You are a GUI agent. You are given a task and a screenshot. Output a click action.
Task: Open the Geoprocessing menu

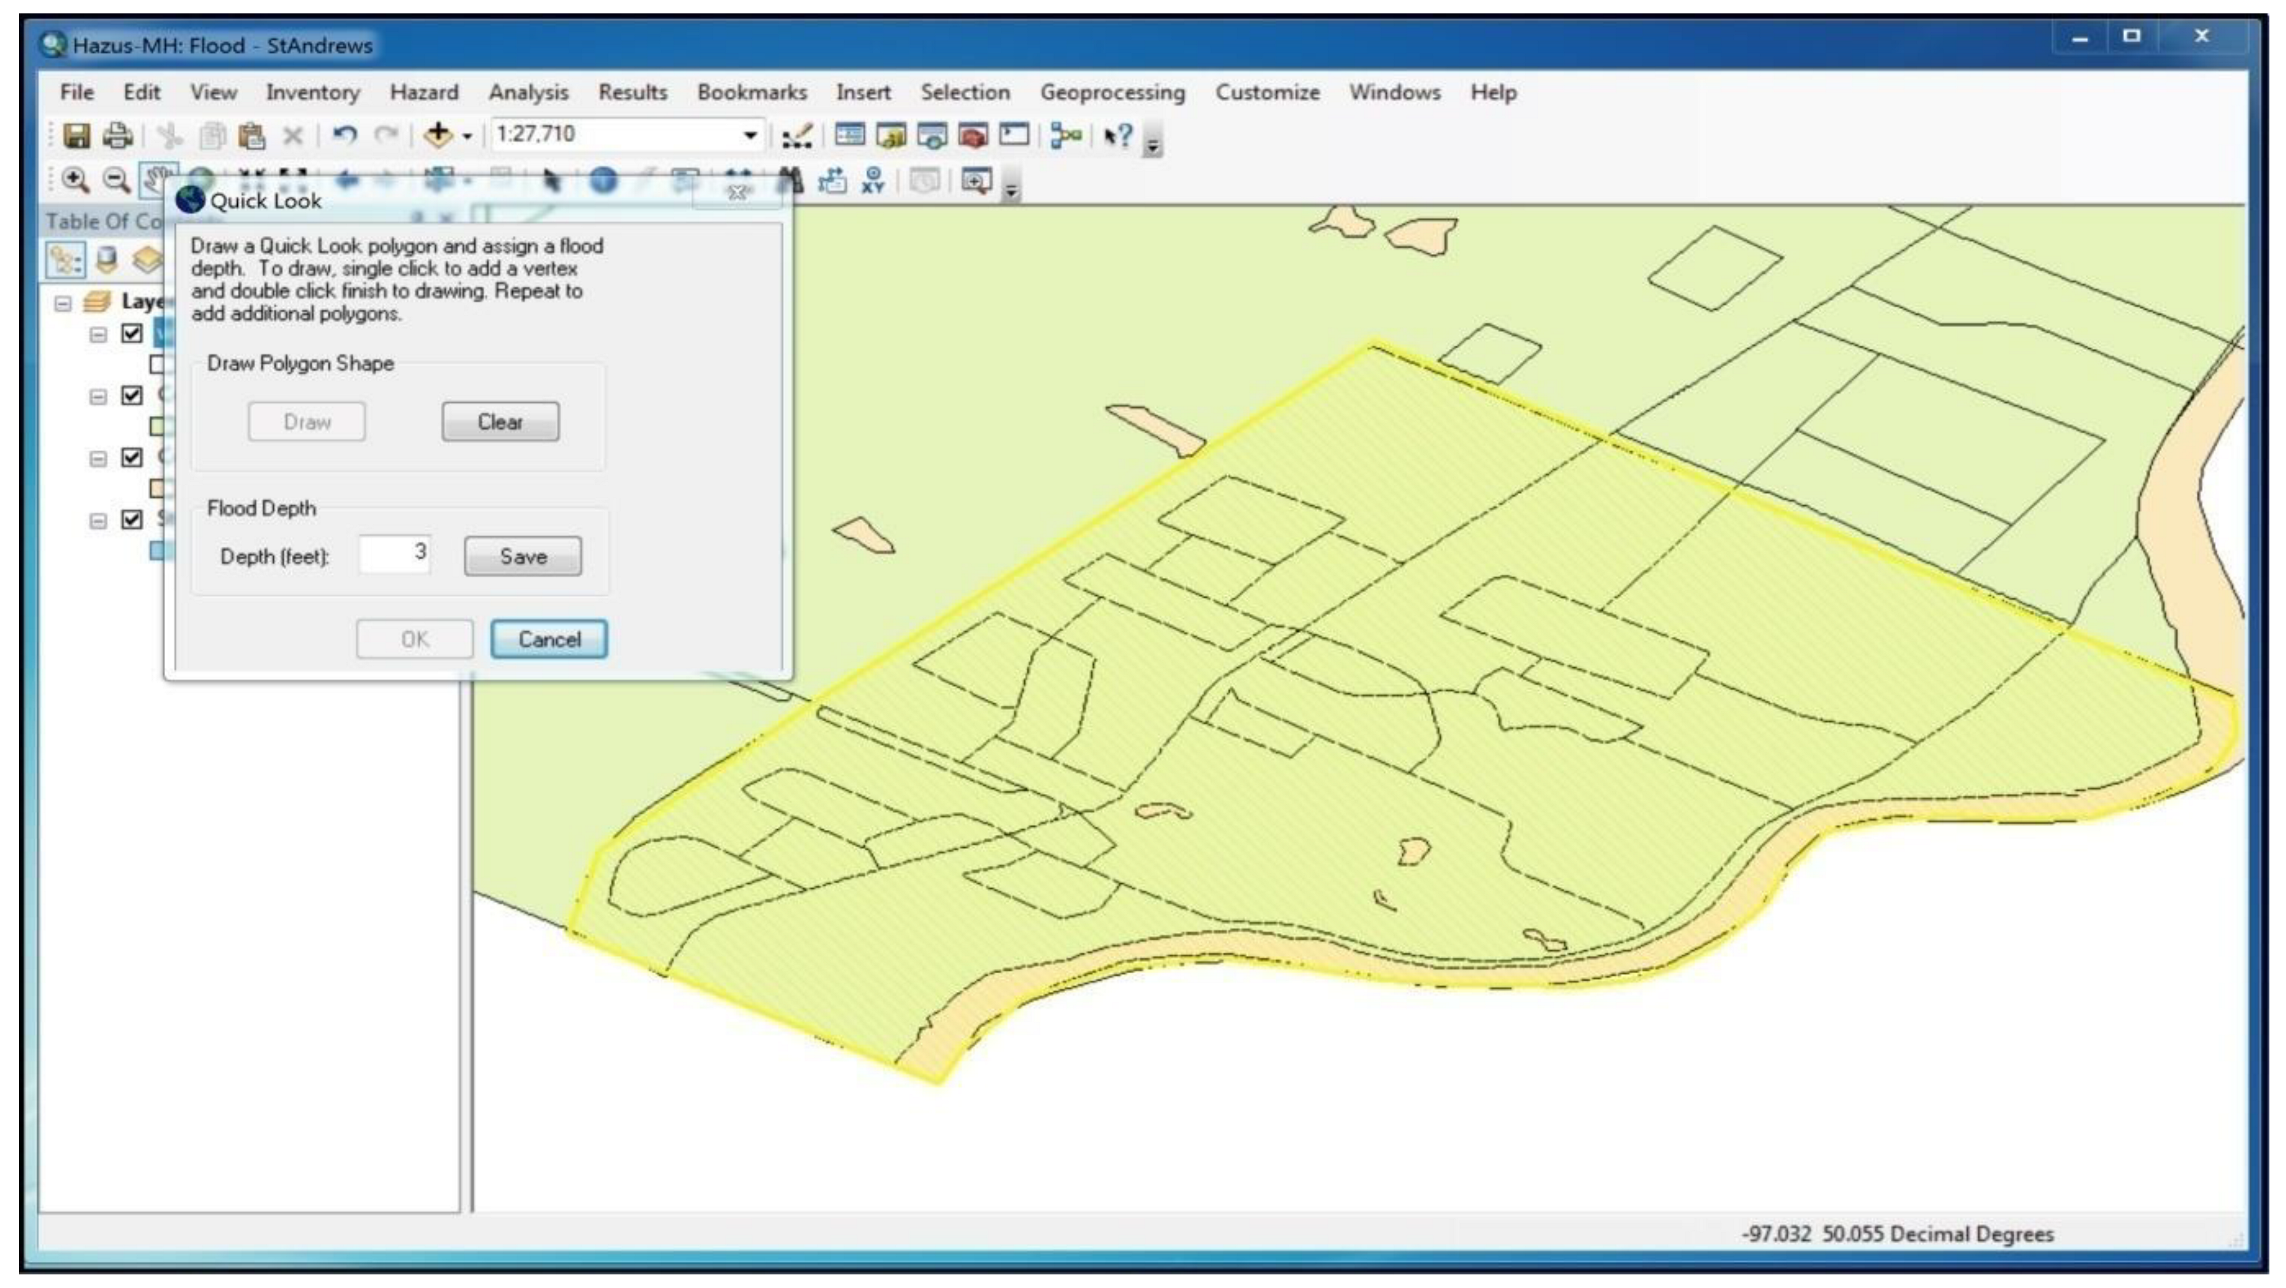[1112, 92]
